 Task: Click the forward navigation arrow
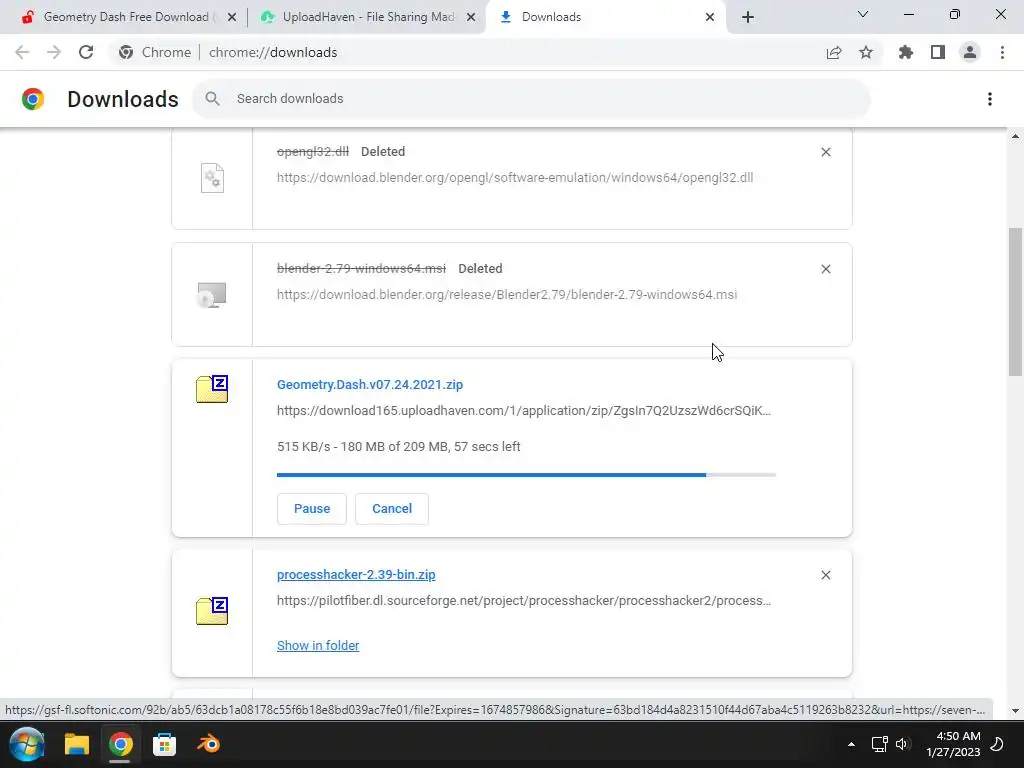54,52
